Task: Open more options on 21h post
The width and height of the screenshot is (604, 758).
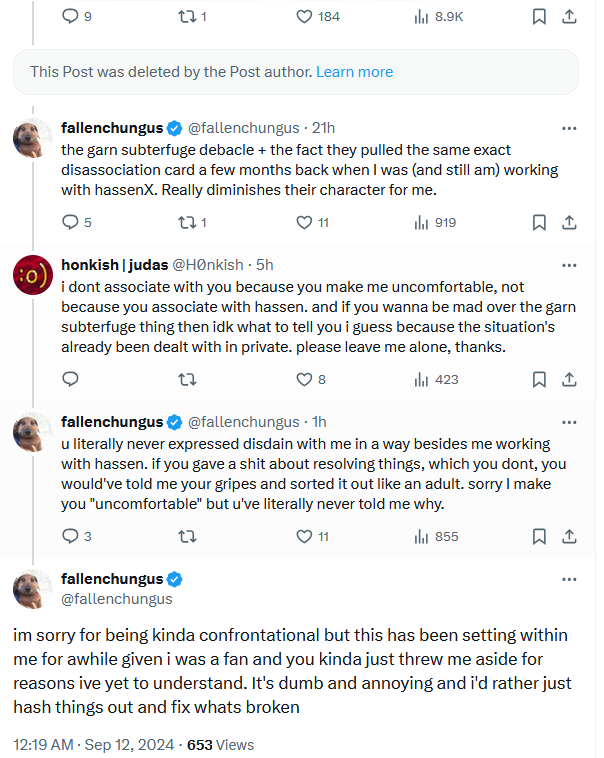Action: point(569,128)
